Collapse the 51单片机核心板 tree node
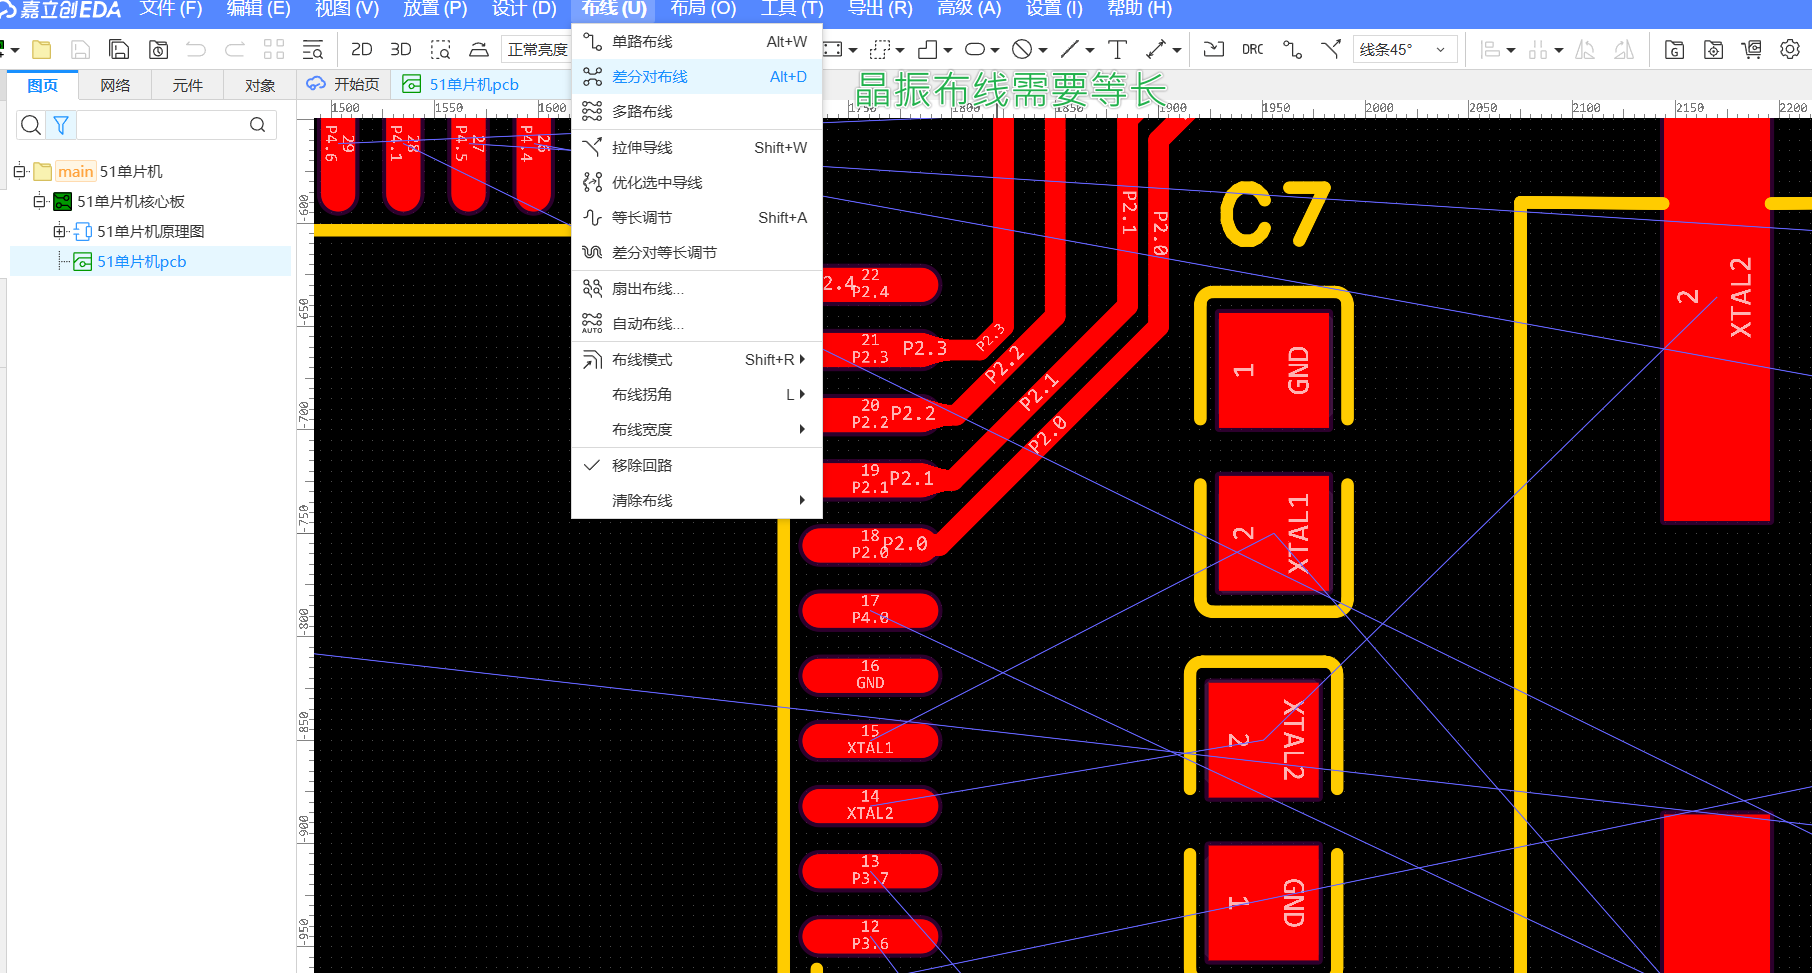Screen dimensions: 1812x973 39,202
